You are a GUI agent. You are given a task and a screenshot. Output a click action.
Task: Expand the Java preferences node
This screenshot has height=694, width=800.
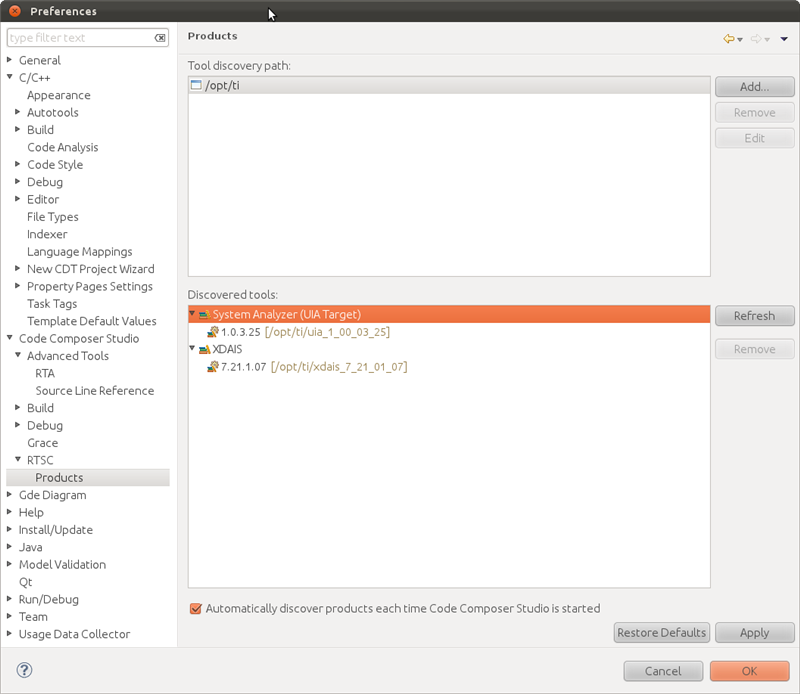(x=9, y=546)
